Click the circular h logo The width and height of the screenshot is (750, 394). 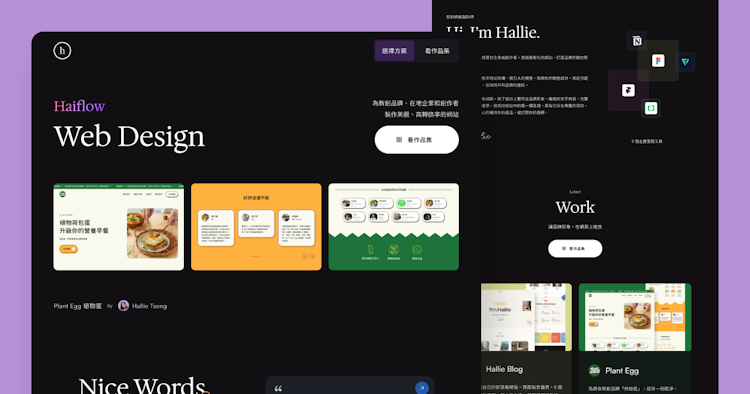(x=62, y=51)
